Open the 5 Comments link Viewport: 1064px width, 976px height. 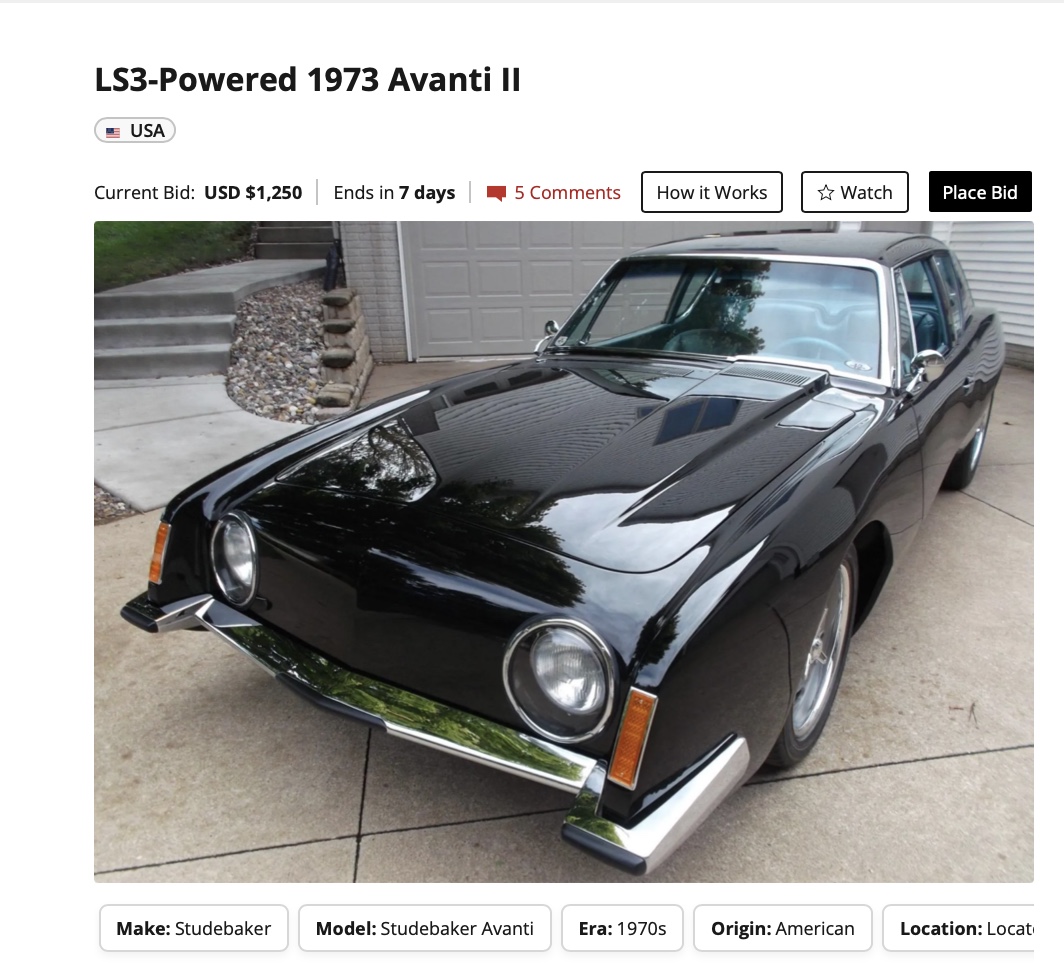[554, 193]
